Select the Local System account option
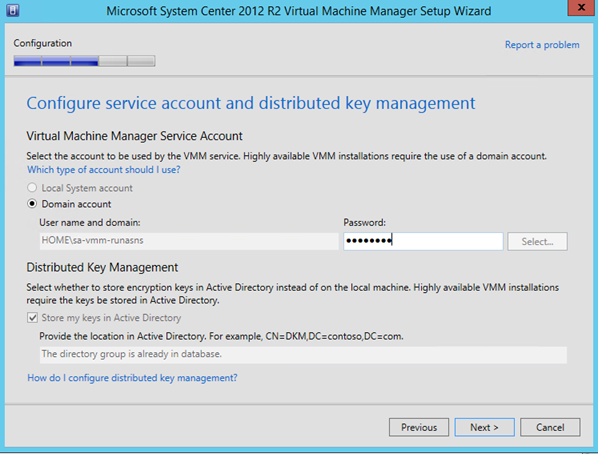Viewport: 598px width, 454px height. click(x=32, y=188)
